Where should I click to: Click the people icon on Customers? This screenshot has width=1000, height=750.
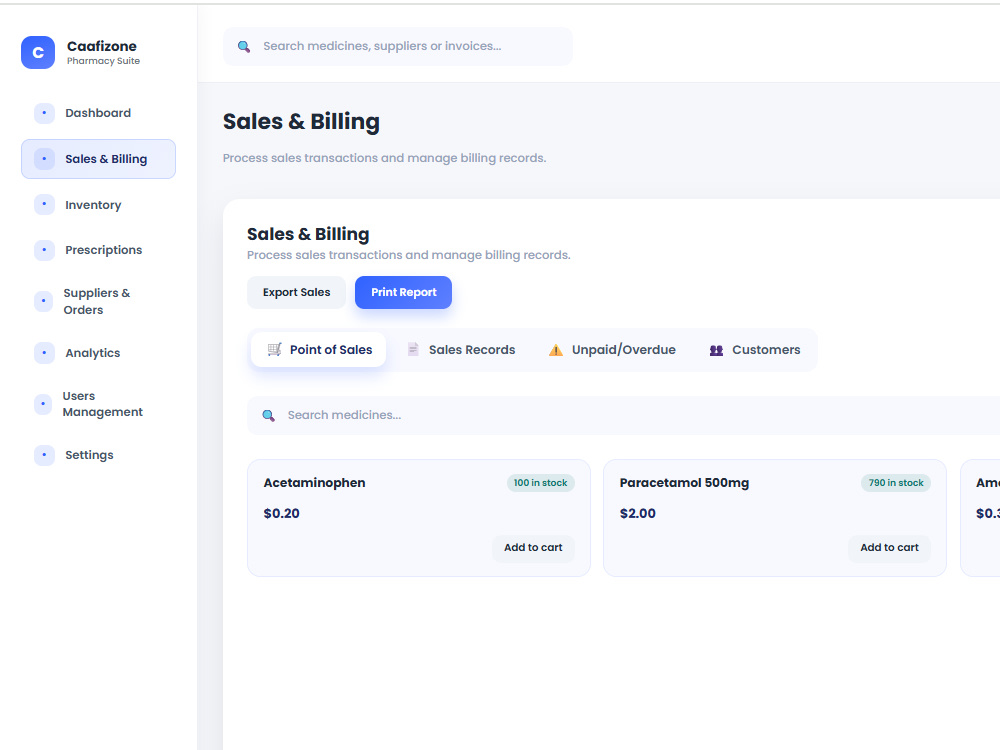click(716, 350)
